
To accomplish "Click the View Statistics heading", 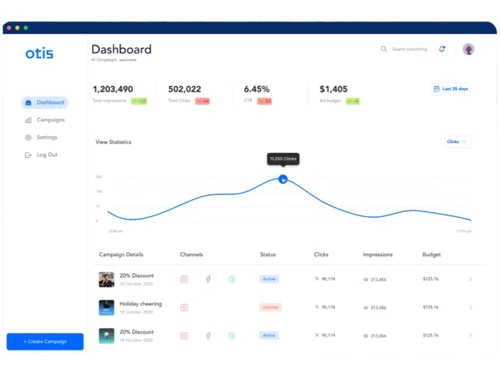I will [x=113, y=142].
